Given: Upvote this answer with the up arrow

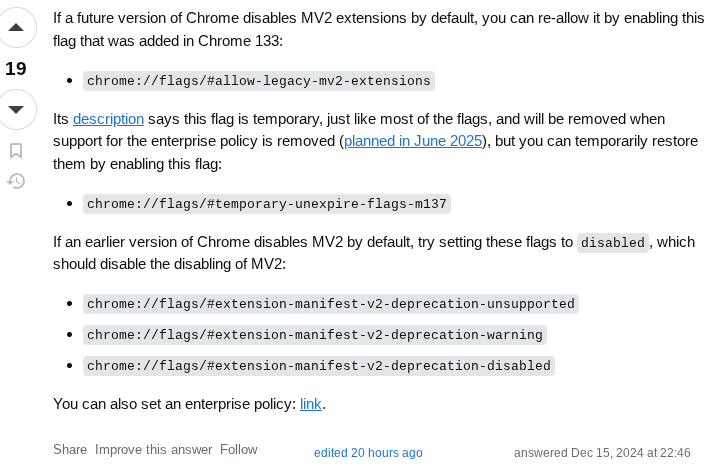Looking at the screenshot, I should 16,28.
